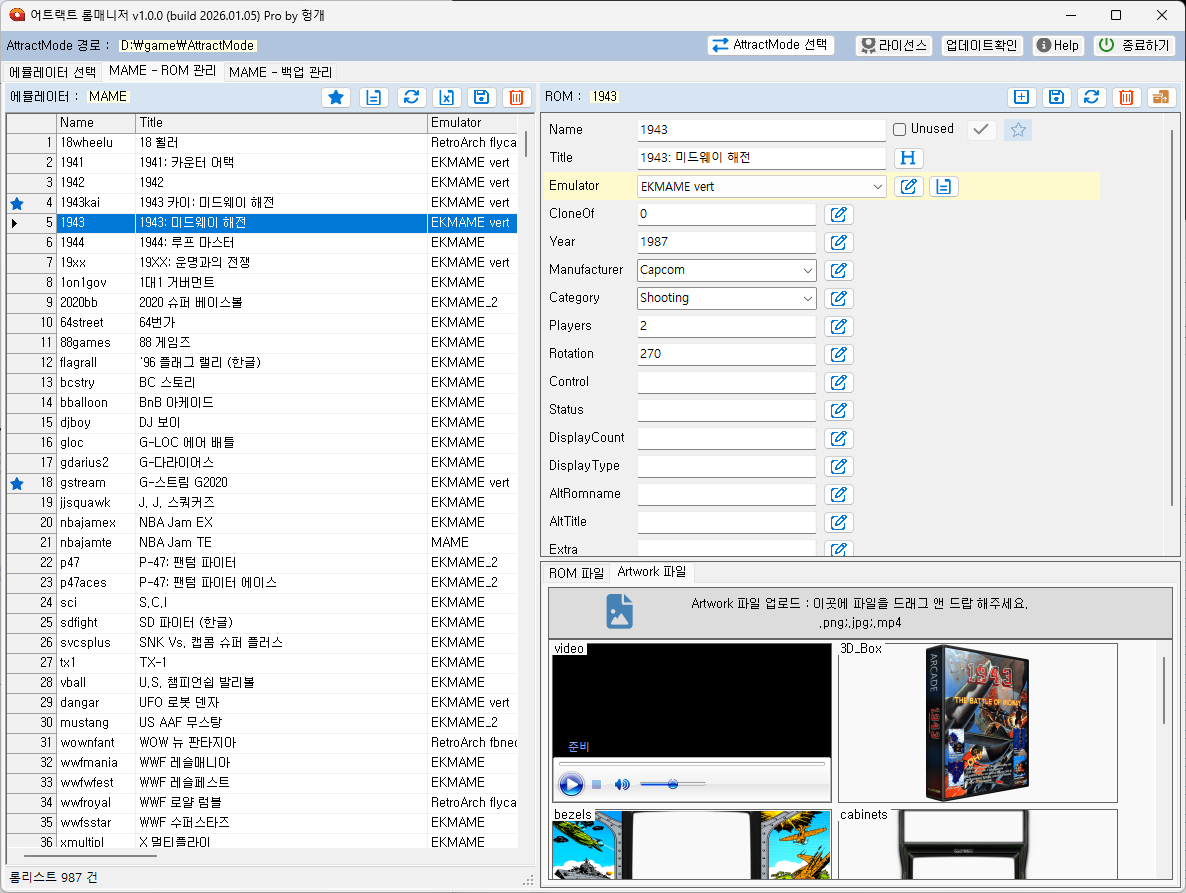The width and height of the screenshot is (1186, 893).
Task: Open the Artwork 파일 tab
Action: [652, 572]
